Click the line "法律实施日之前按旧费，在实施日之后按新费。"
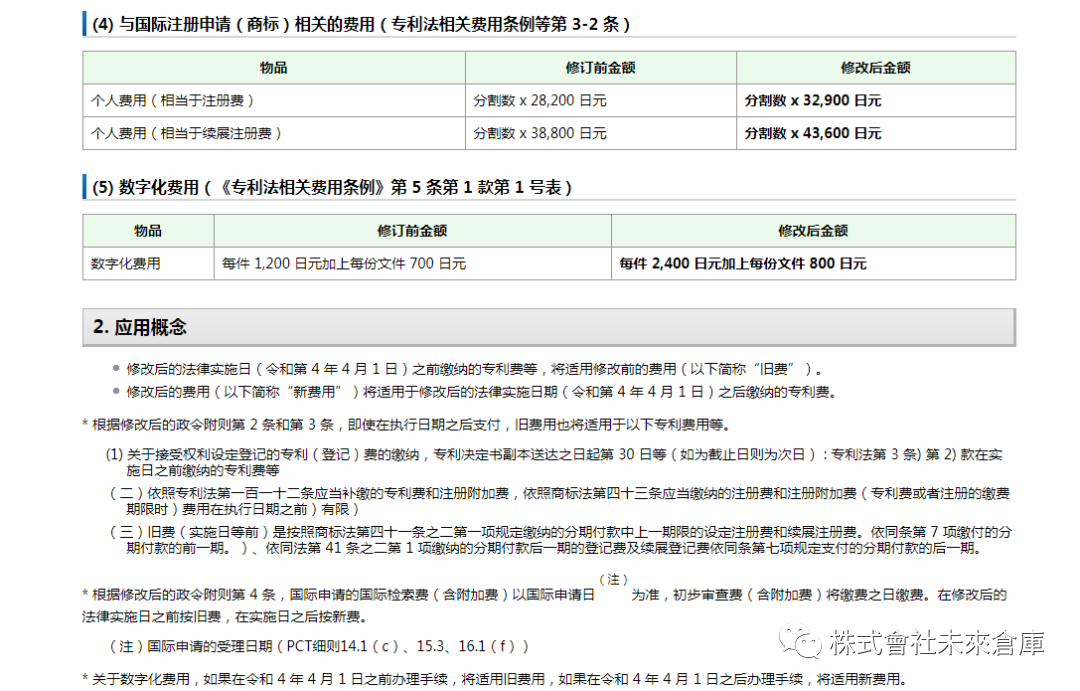The height and width of the screenshot is (691, 1080). point(225,617)
